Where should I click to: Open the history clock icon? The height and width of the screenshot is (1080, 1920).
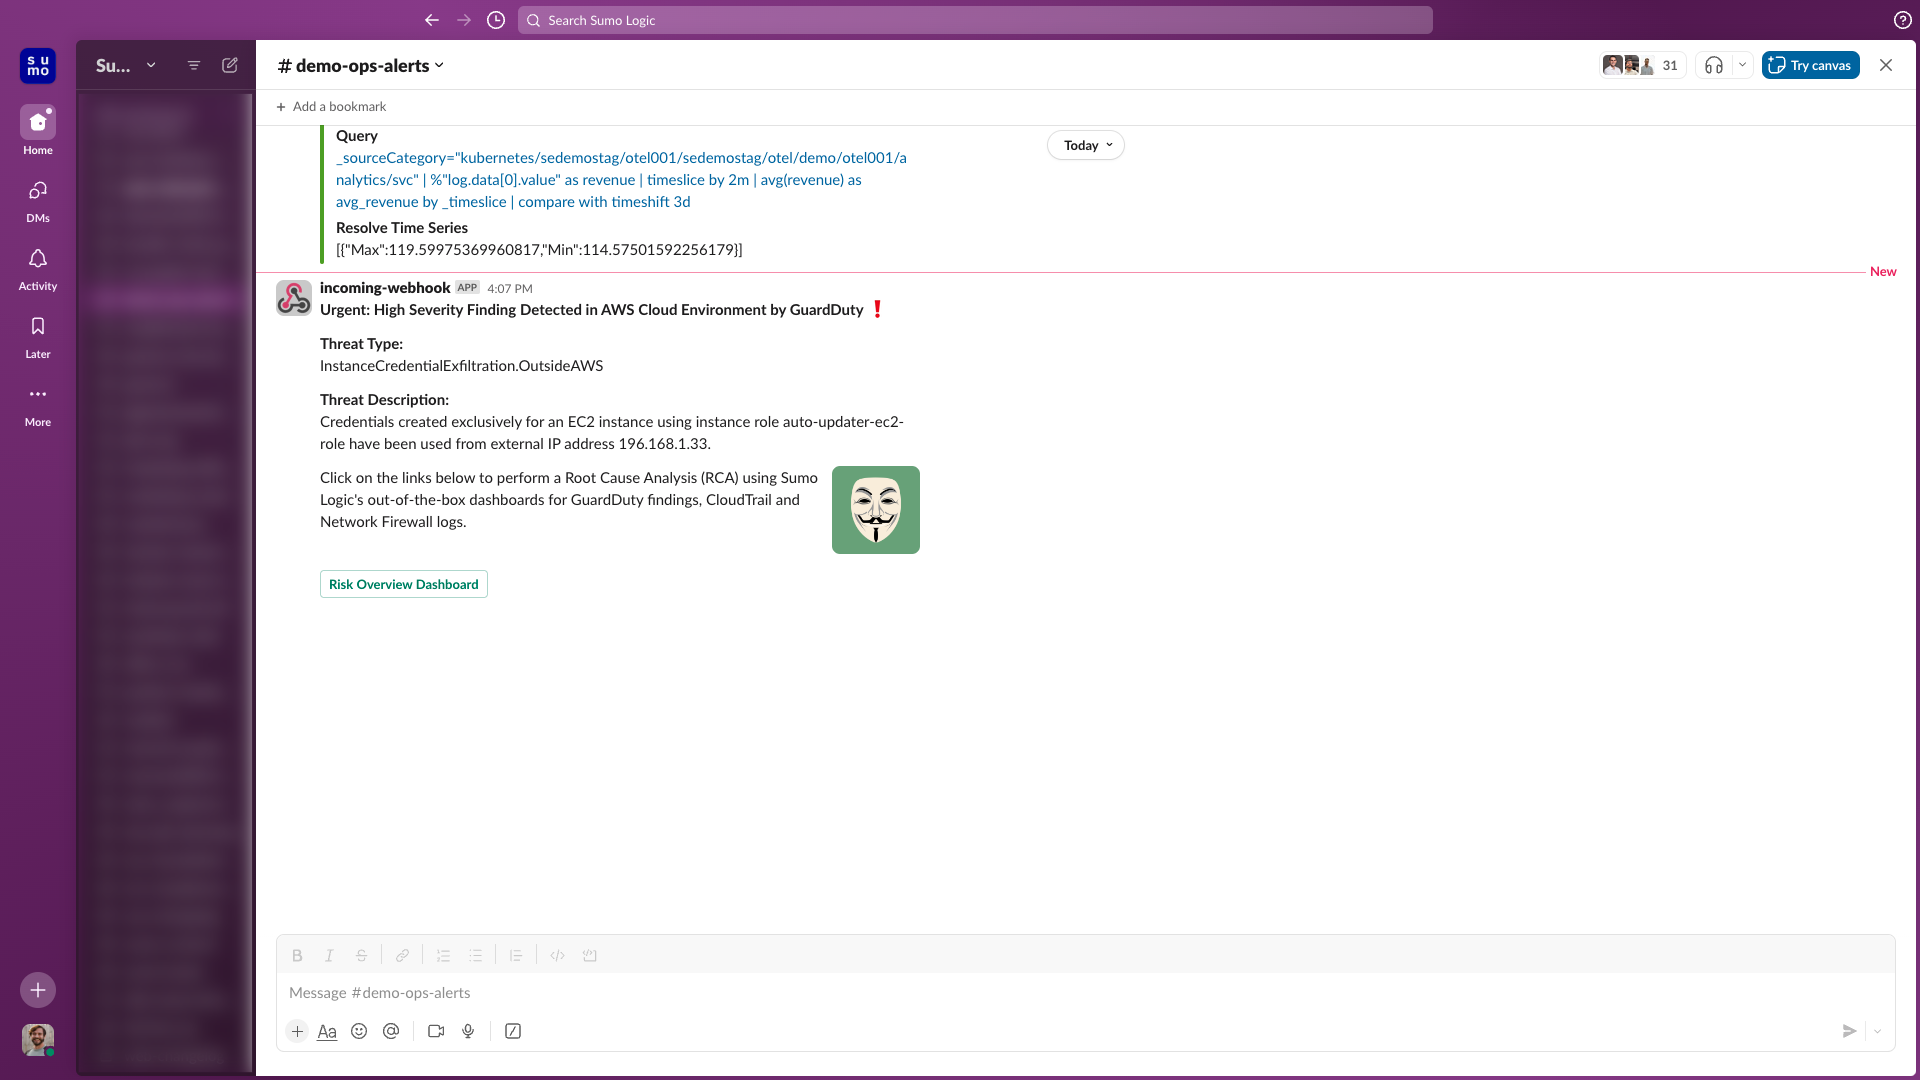pyautogui.click(x=496, y=20)
